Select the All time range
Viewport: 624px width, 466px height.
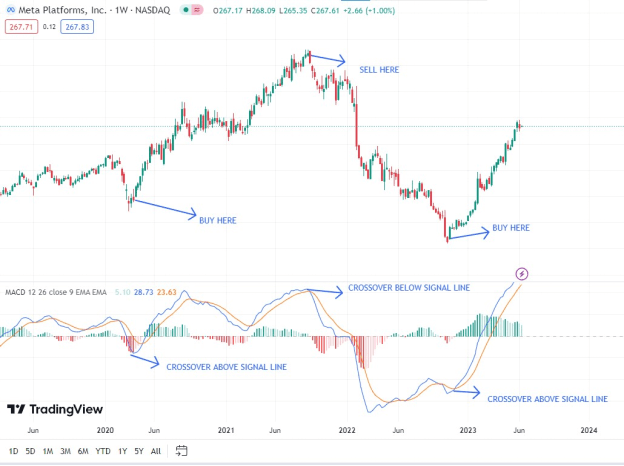156,451
